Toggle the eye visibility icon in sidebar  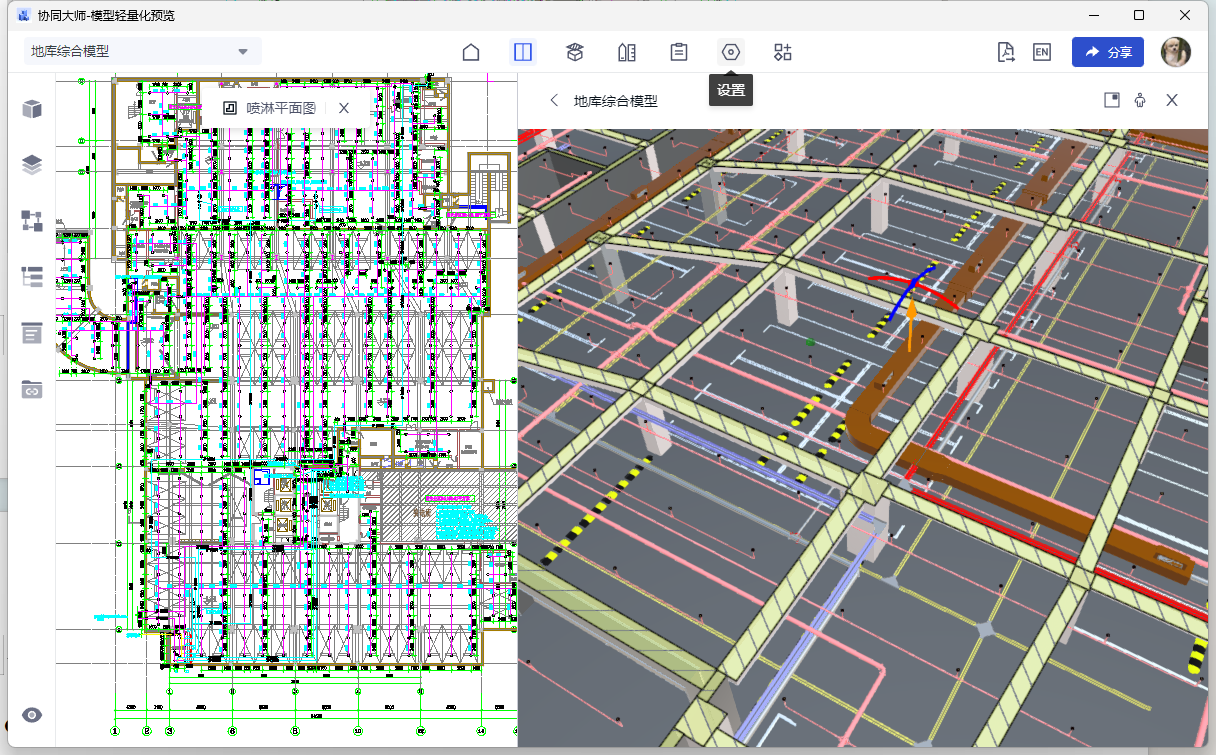pos(32,715)
